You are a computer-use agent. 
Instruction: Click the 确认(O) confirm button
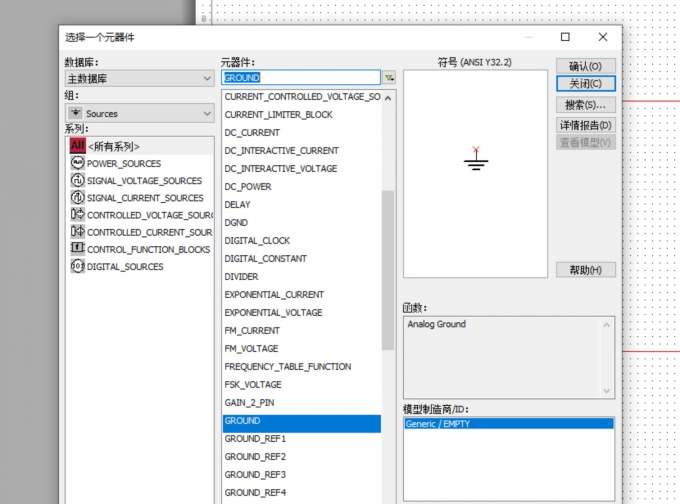click(585, 66)
